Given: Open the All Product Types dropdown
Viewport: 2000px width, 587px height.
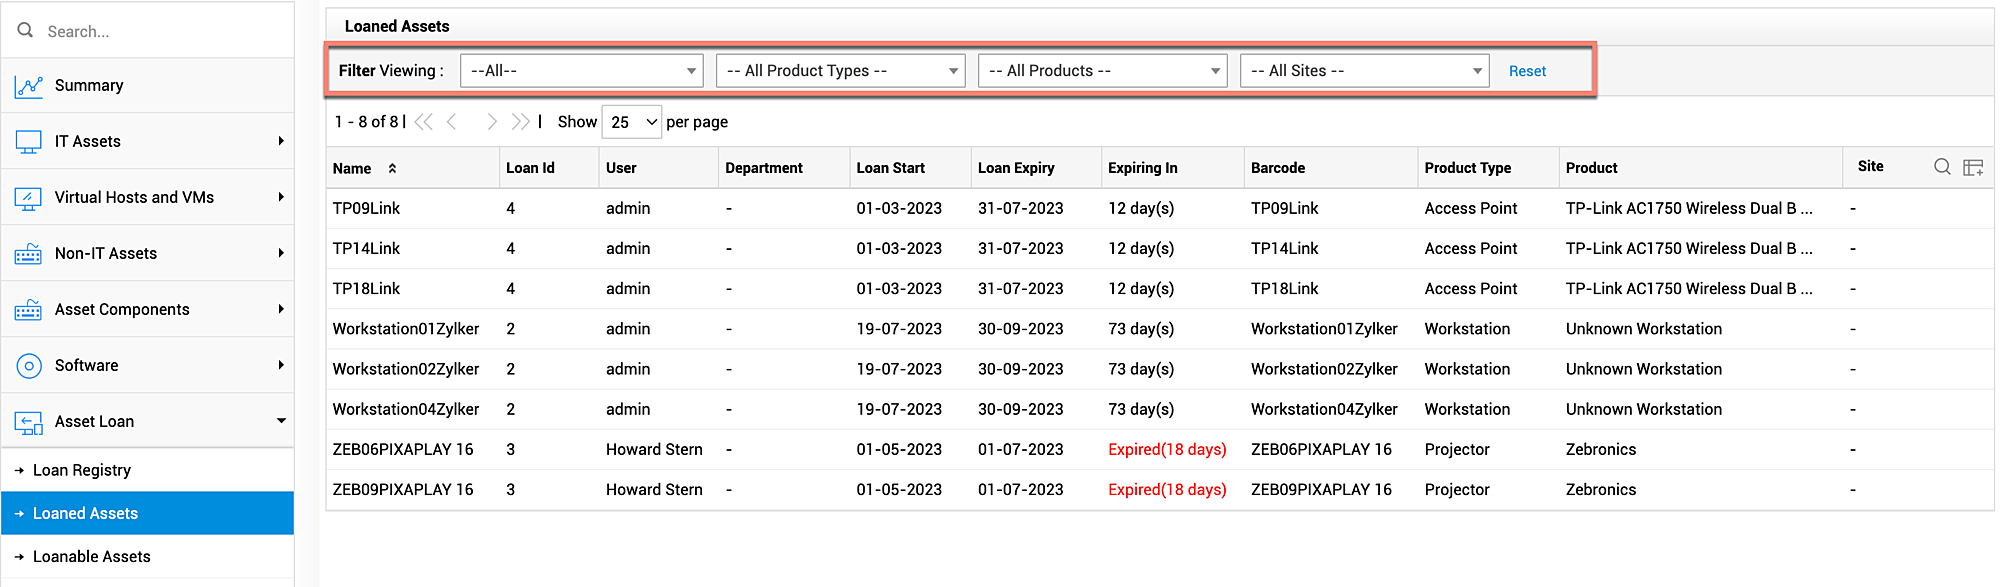Looking at the screenshot, I should point(840,71).
